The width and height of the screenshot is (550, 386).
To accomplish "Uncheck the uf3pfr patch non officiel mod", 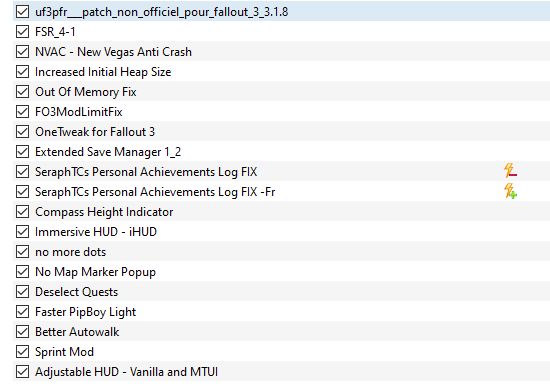I will tap(22, 11).
